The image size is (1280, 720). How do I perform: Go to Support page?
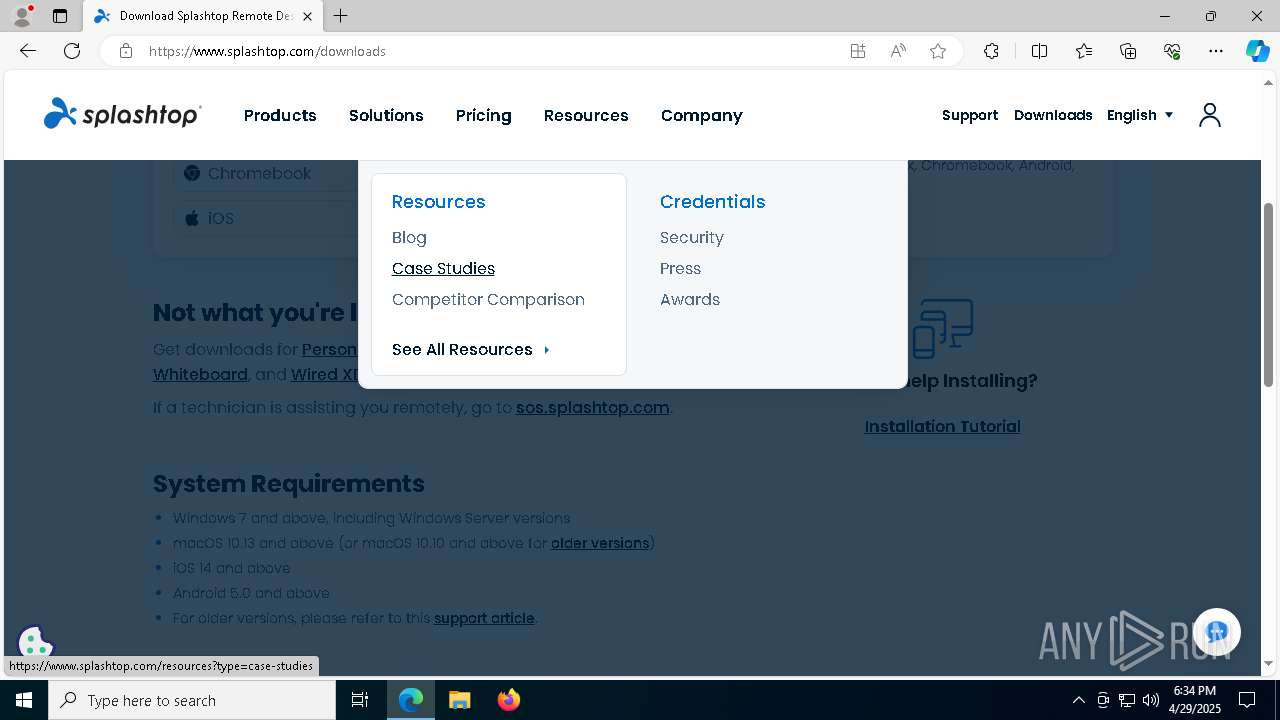(x=970, y=115)
